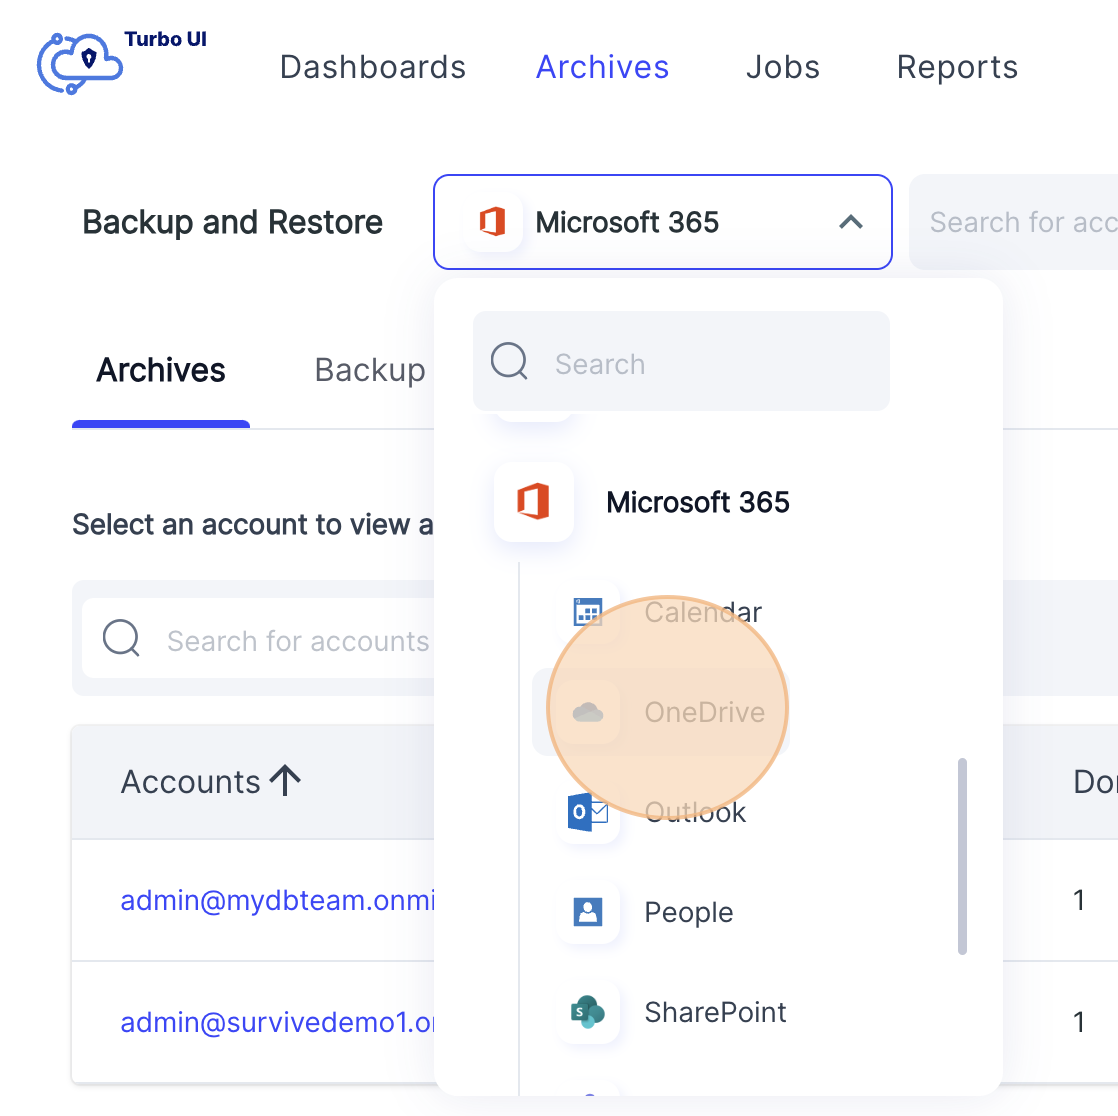This screenshot has width=1118, height=1116.
Task: Click the Calendar icon in the service list
Action: [589, 611]
